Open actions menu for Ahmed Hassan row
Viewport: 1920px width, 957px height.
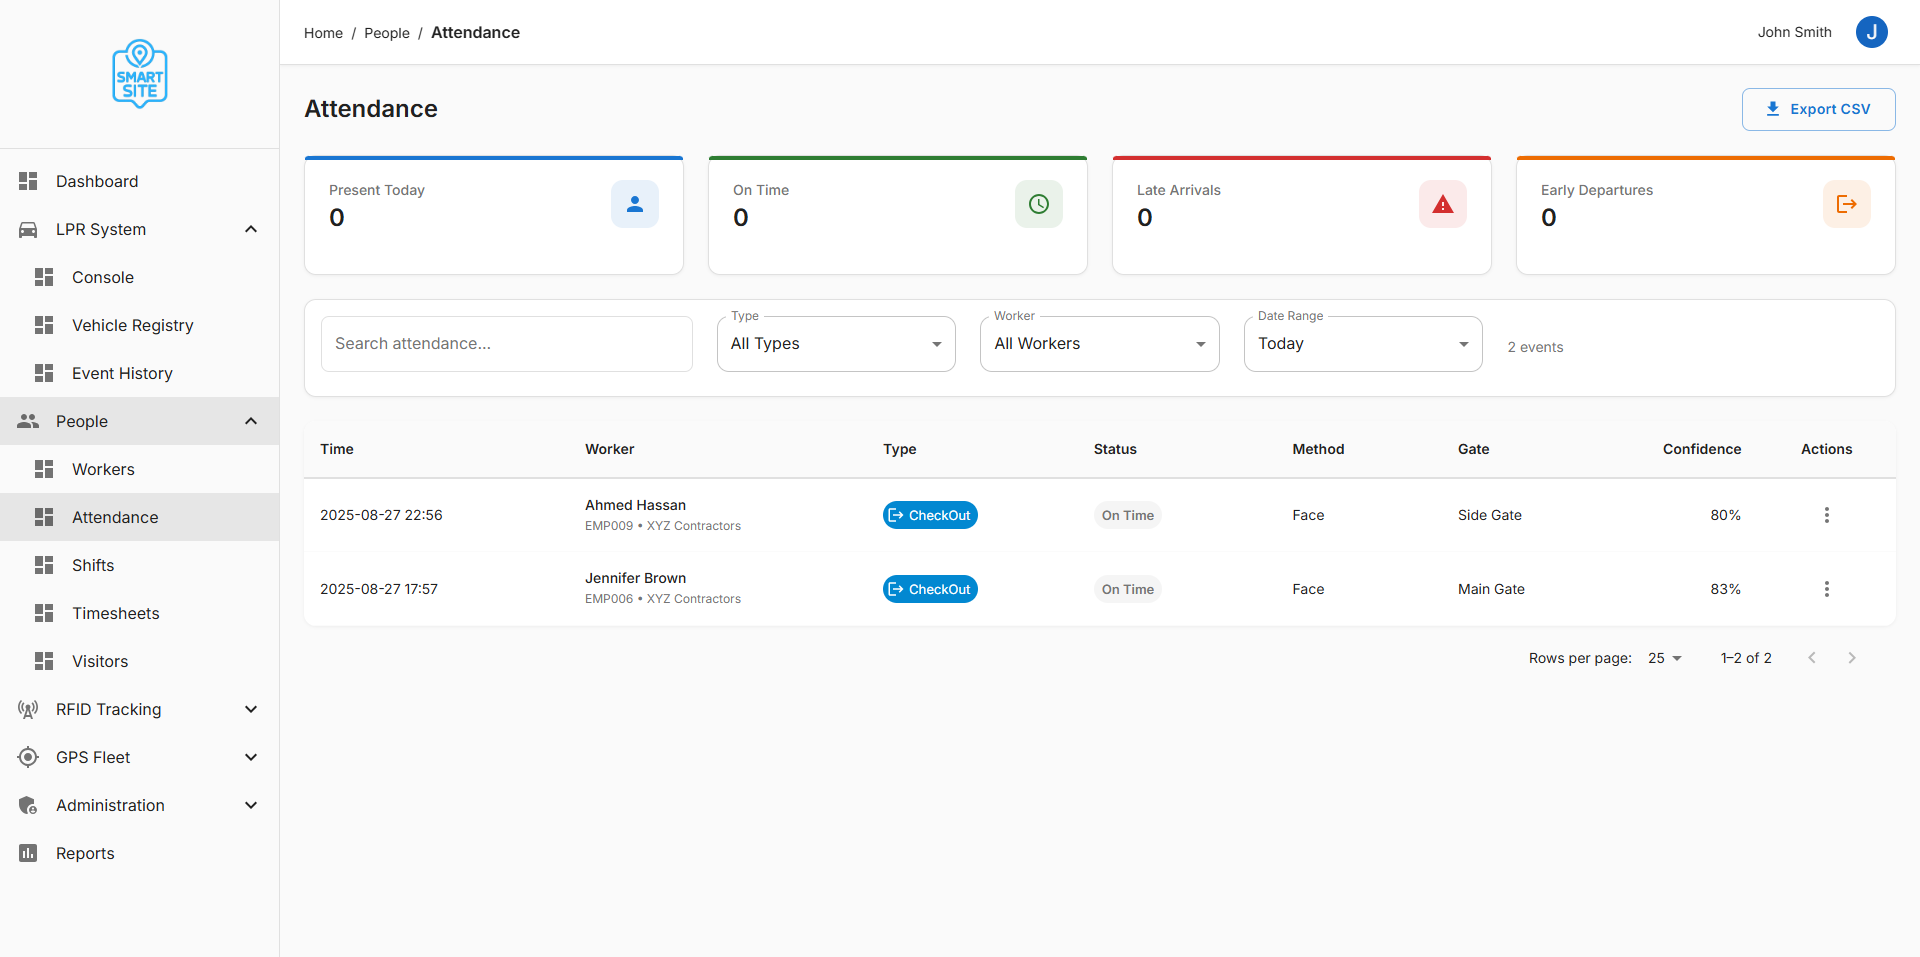point(1826,515)
